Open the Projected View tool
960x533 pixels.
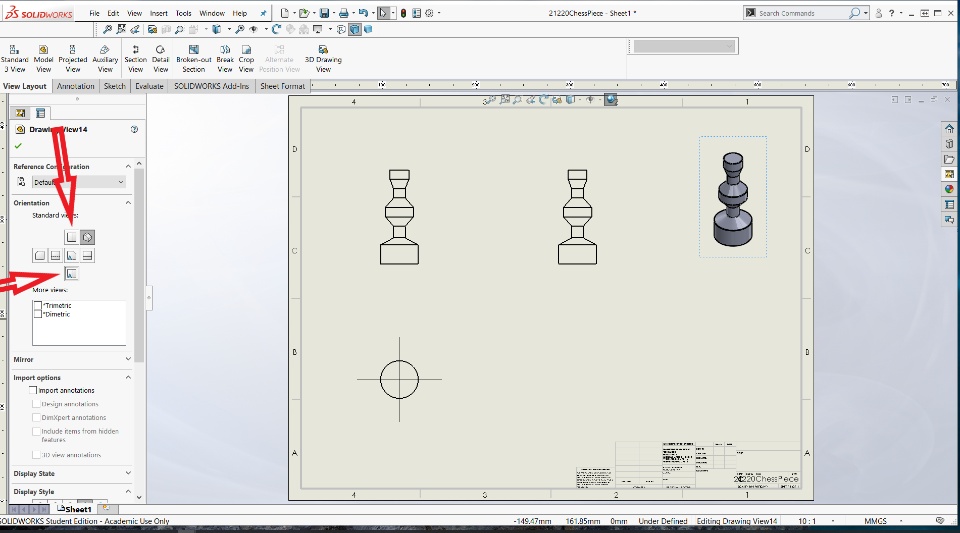click(x=73, y=58)
